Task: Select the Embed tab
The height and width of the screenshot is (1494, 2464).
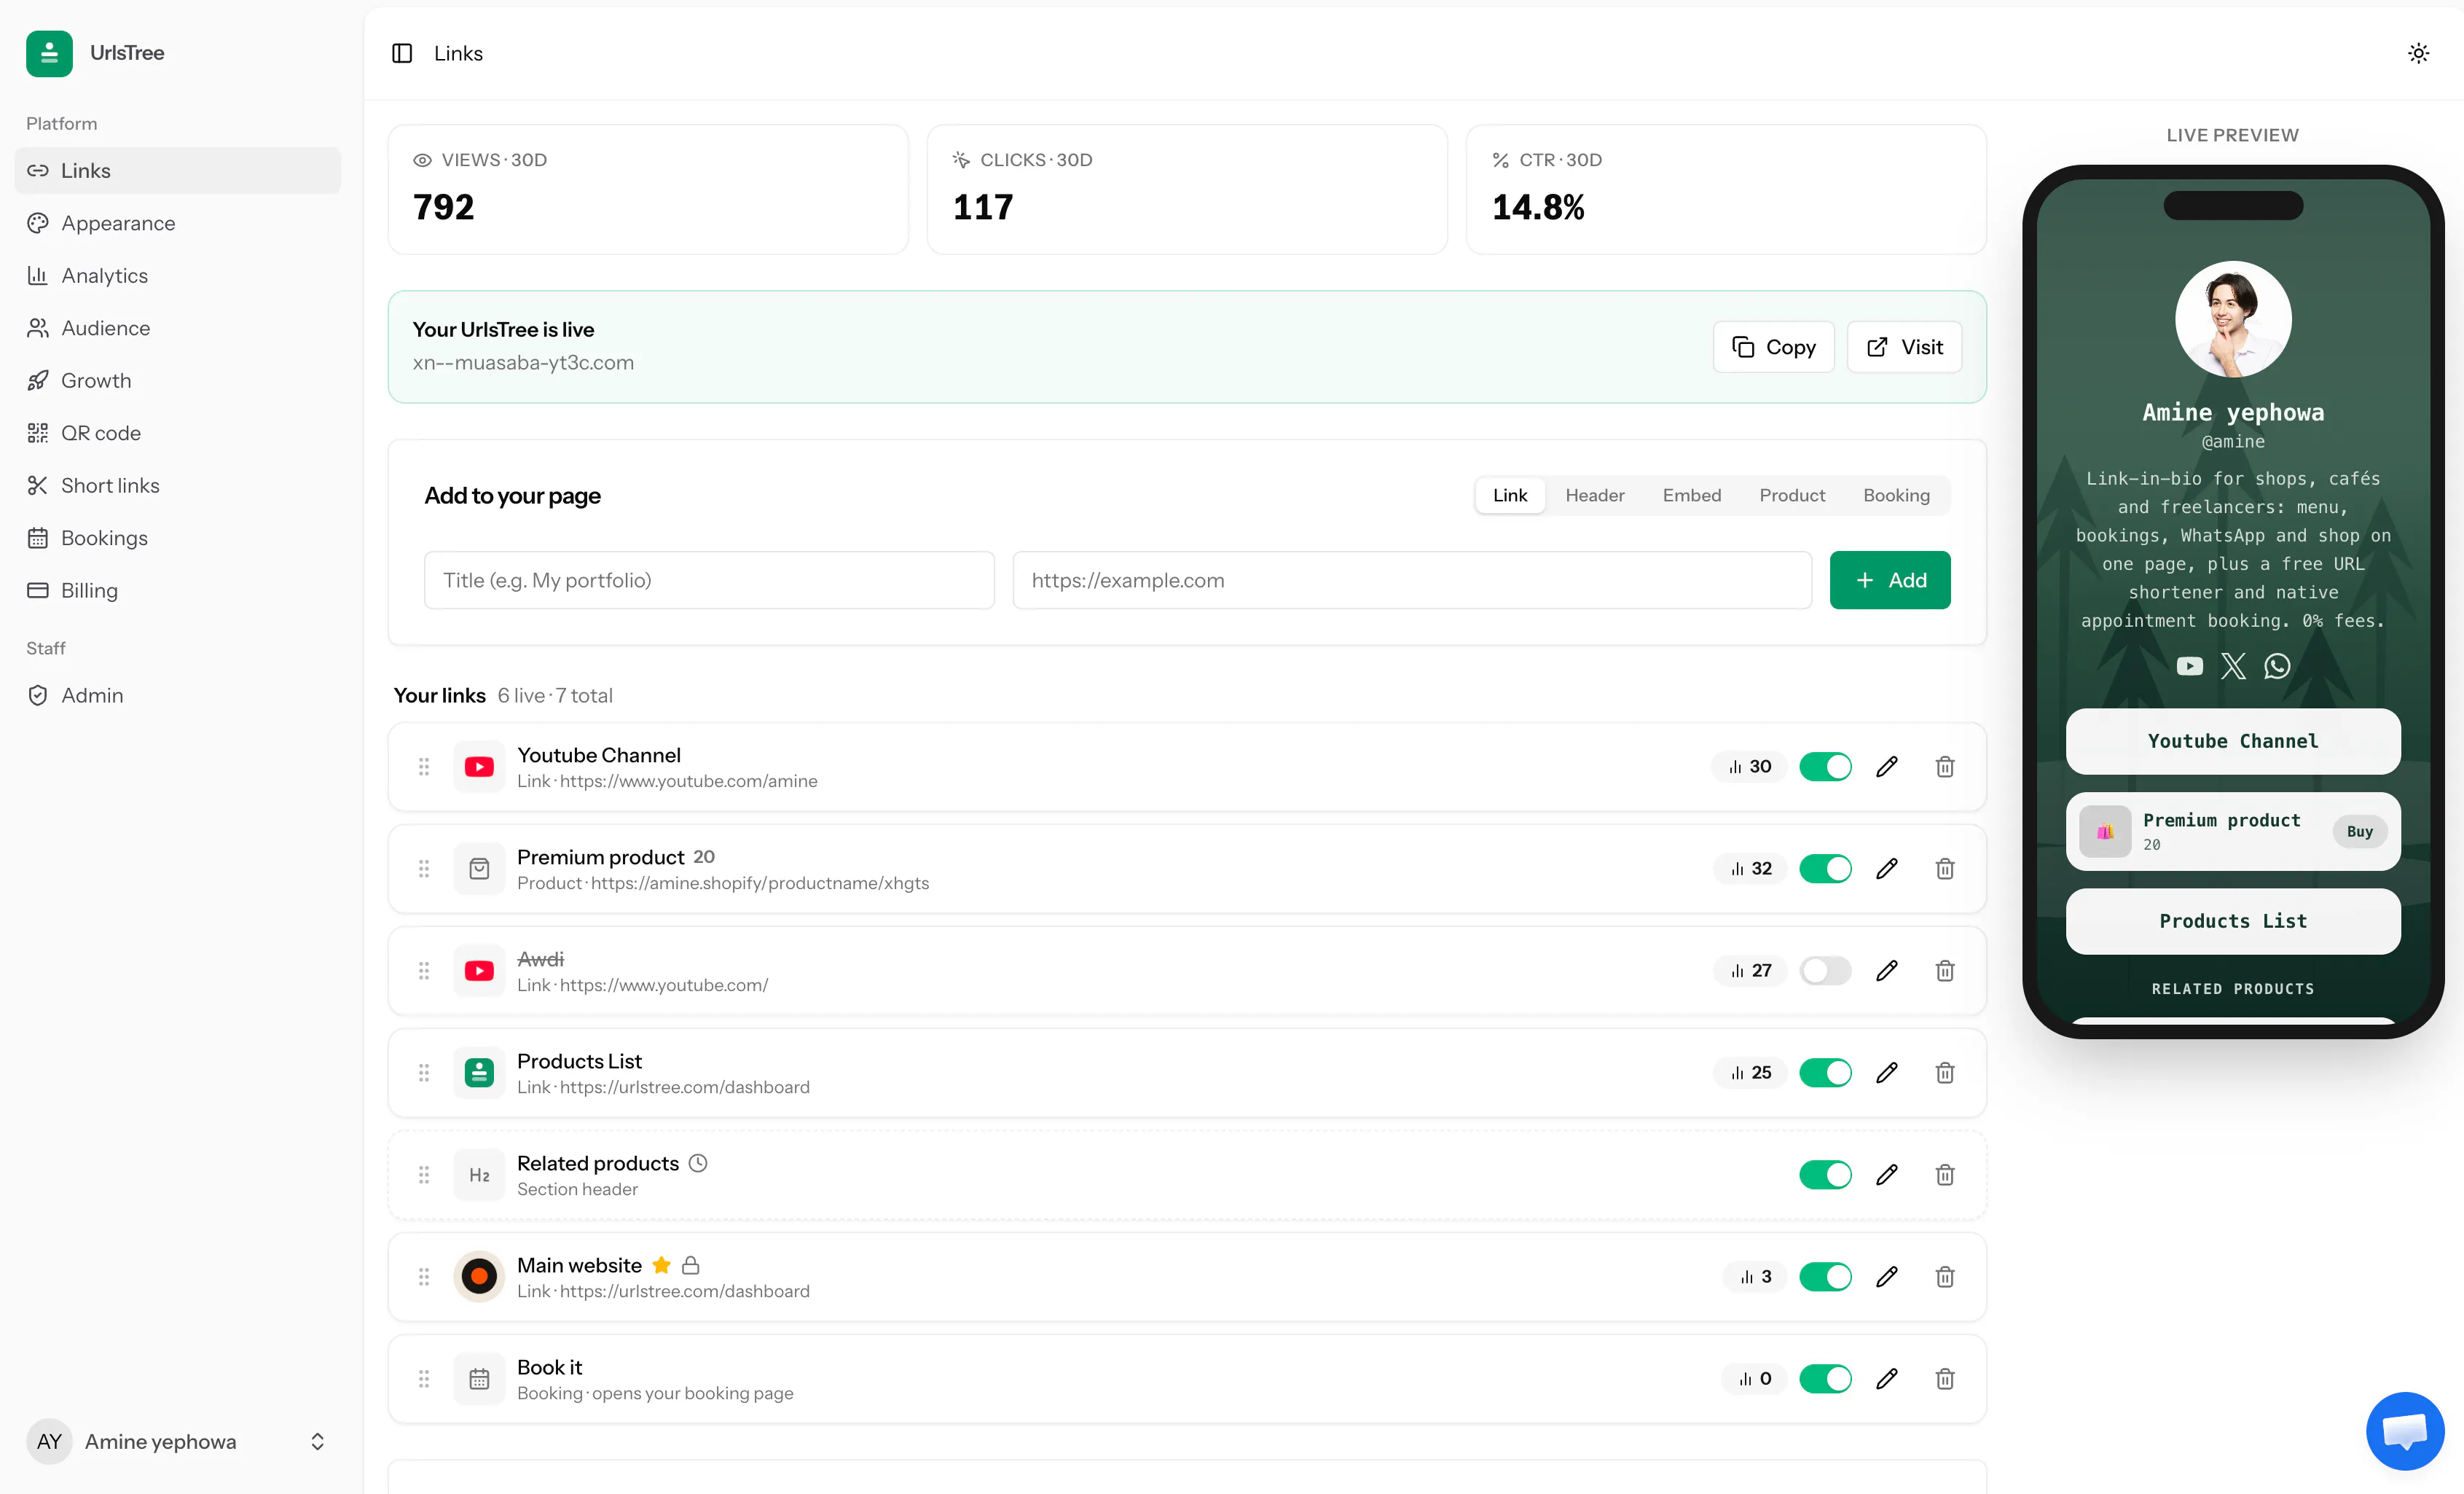Action: tap(1691, 495)
